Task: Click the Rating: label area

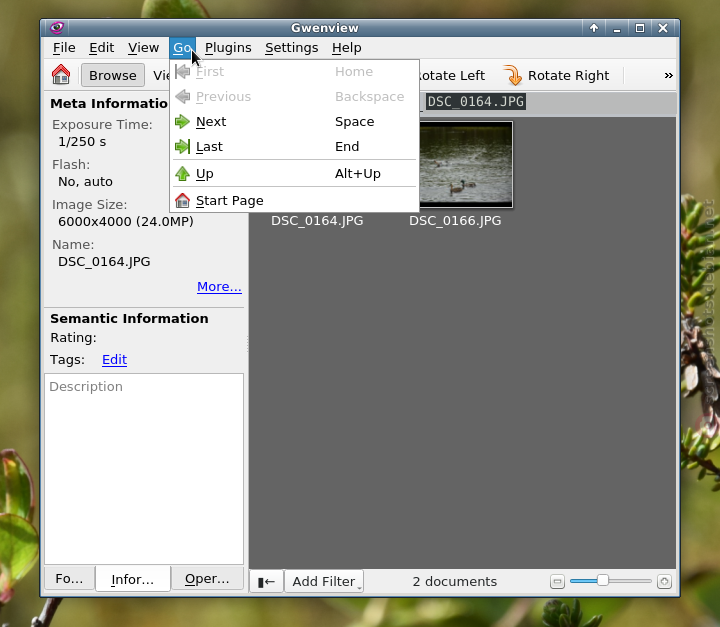Action: pyautogui.click(x=73, y=338)
